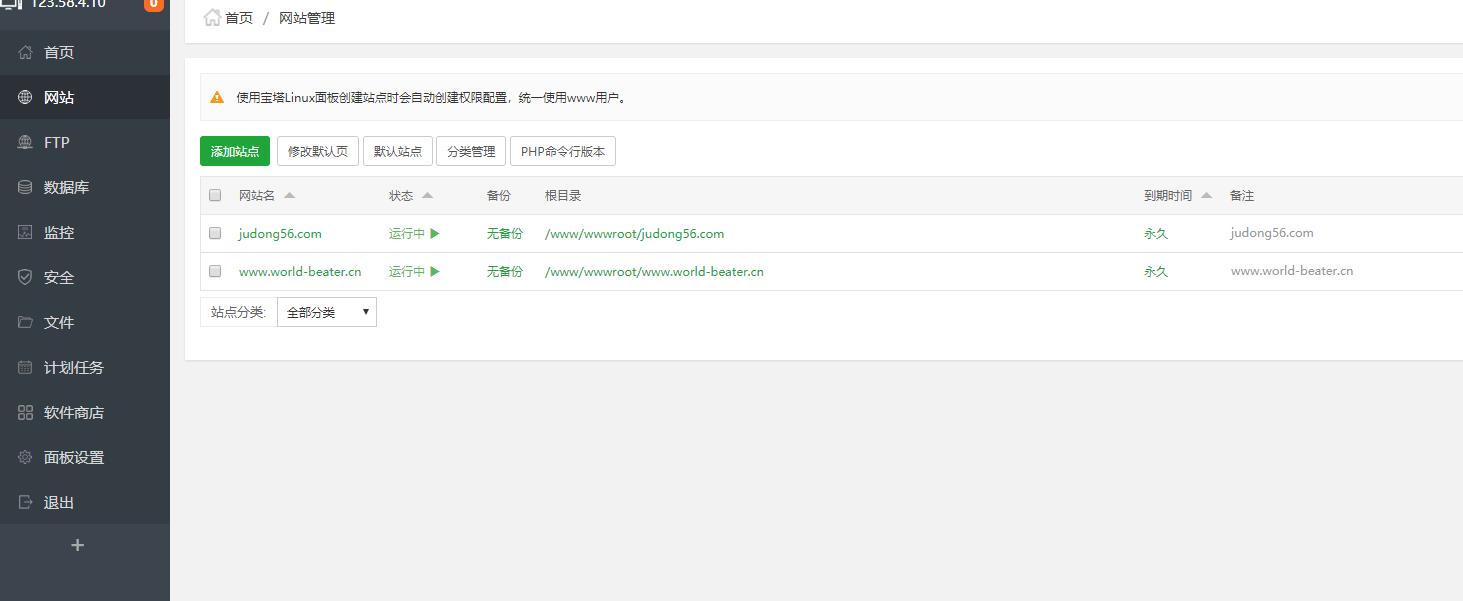Open 软件商店 in the sidebar menu
This screenshot has height=601, width=1463.
point(73,412)
